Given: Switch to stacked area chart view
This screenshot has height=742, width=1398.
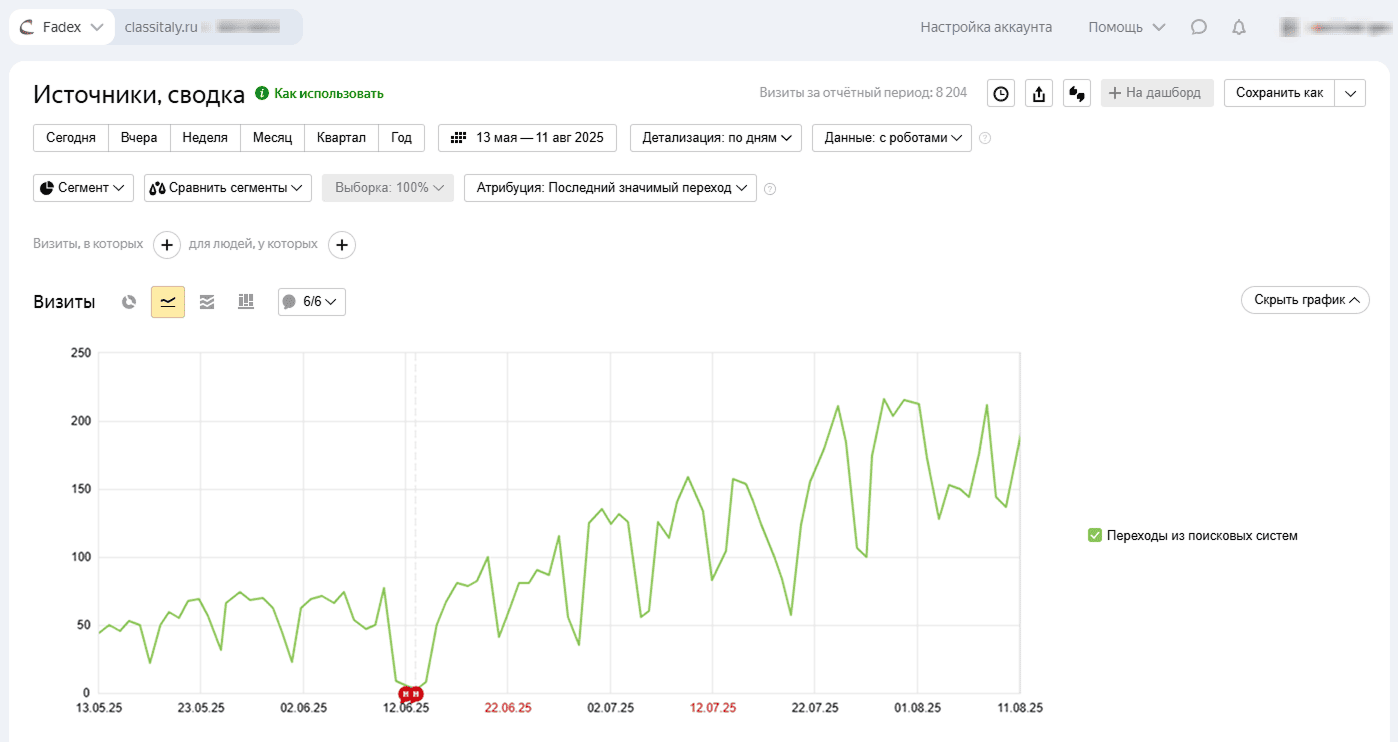Looking at the screenshot, I should tap(207, 301).
